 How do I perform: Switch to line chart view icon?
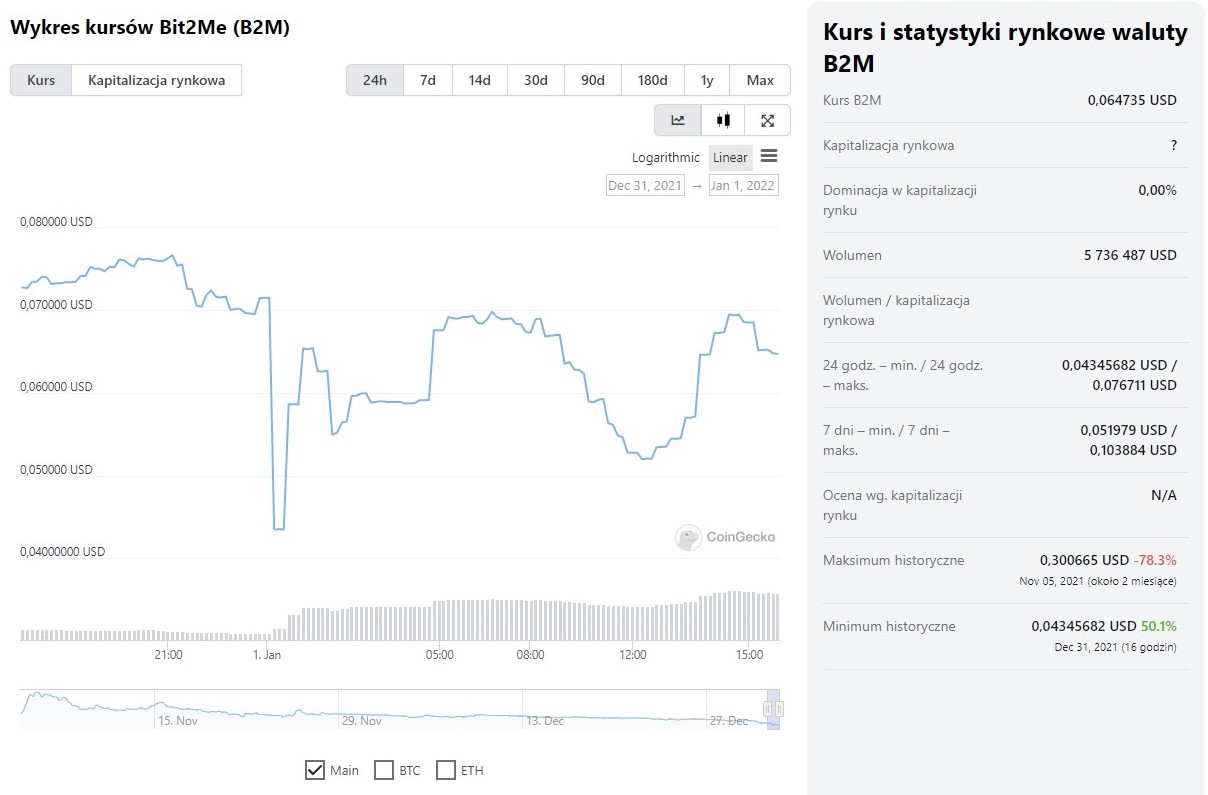[678, 120]
